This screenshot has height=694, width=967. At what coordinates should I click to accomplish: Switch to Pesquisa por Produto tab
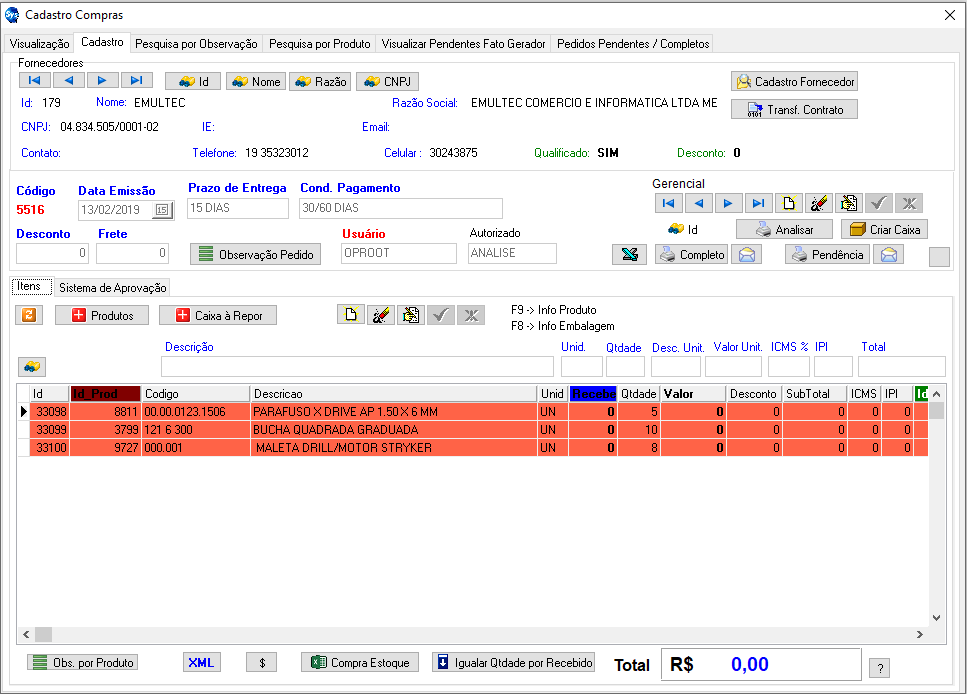(320, 44)
